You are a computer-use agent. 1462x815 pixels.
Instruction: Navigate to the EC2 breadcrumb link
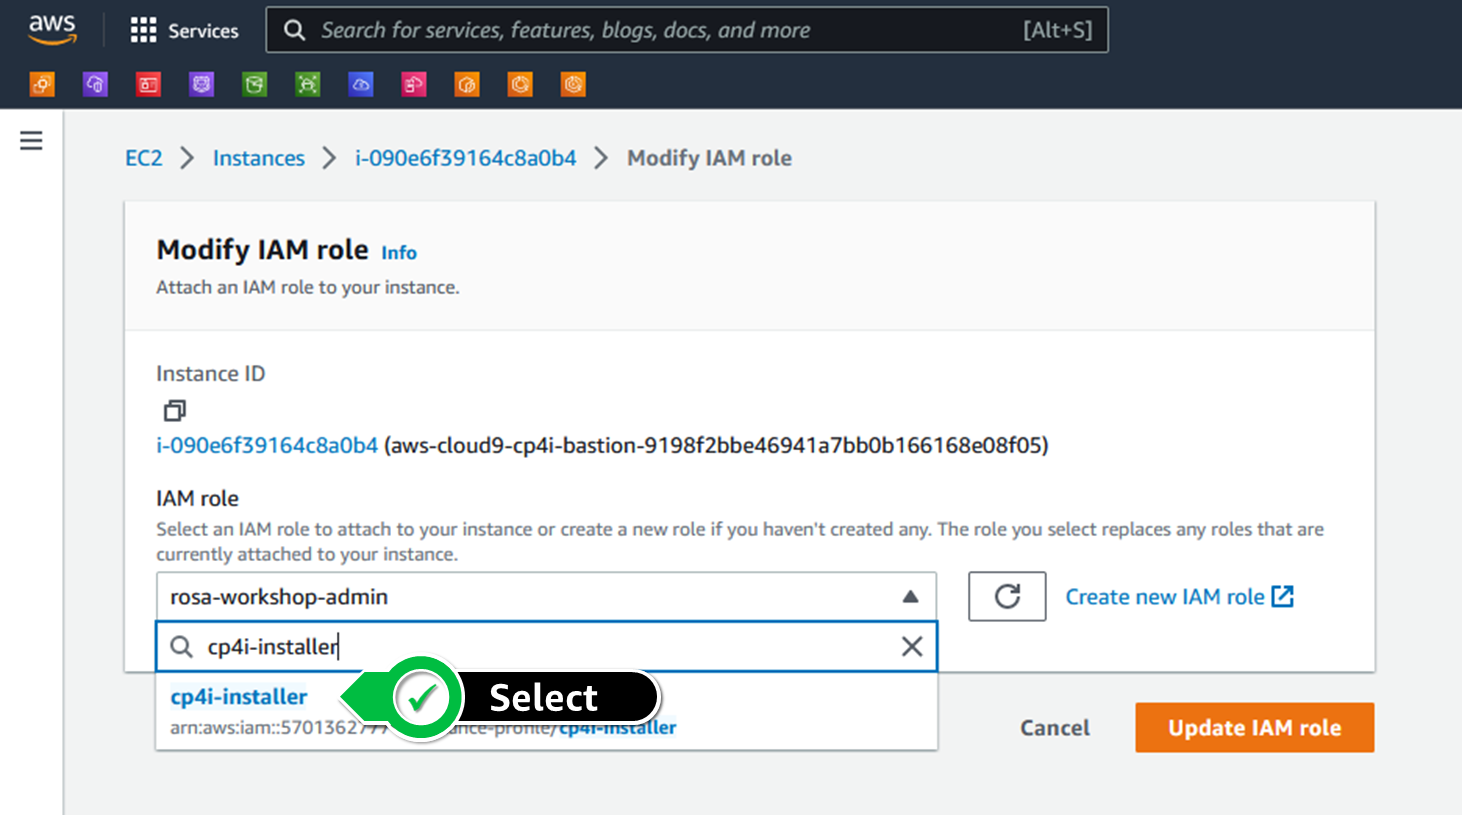point(143,157)
